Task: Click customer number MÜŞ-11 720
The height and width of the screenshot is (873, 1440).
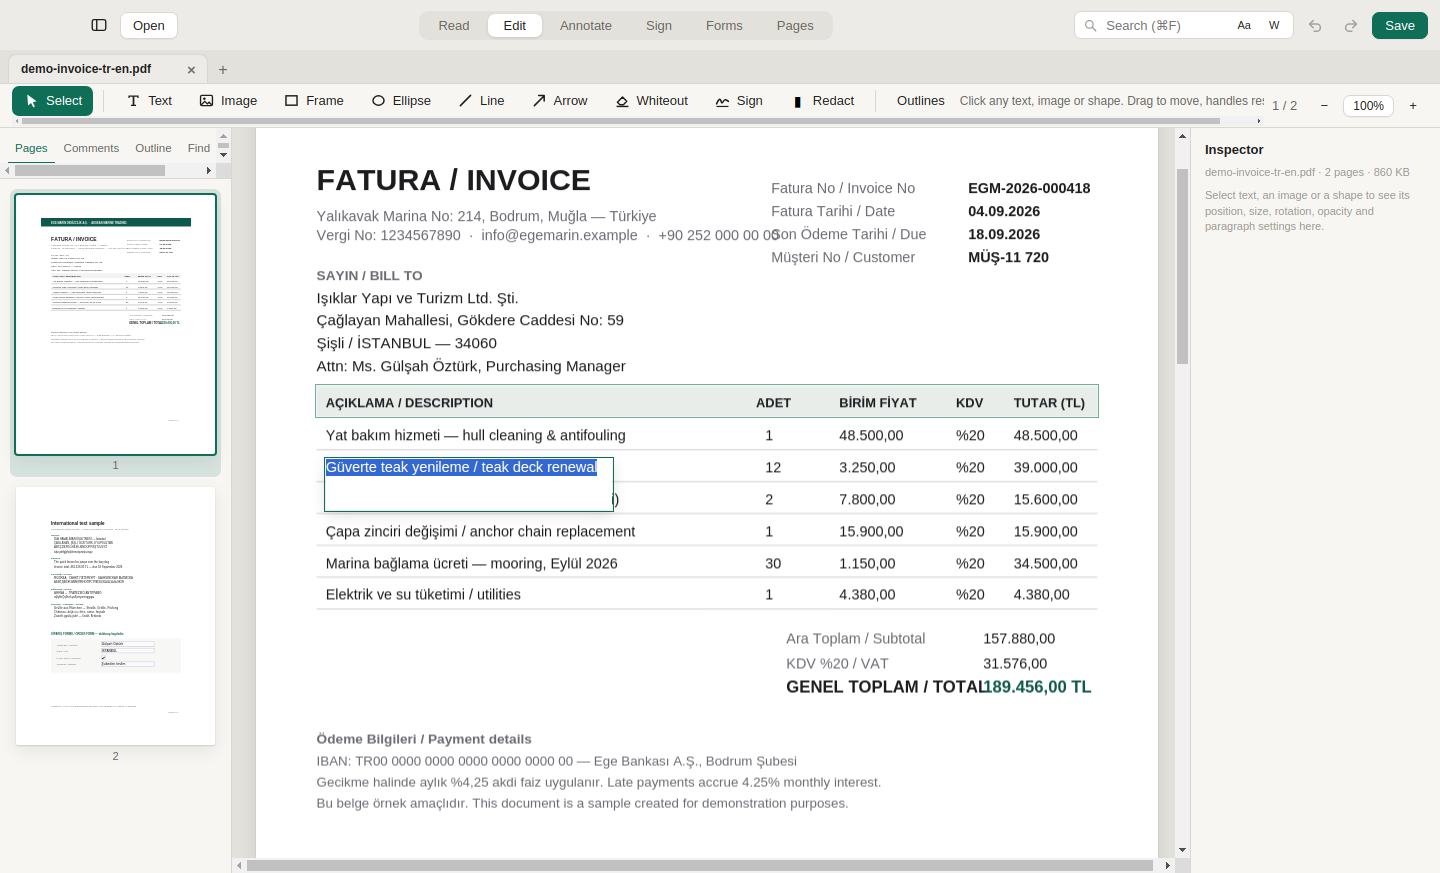Action: pyautogui.click(x=1008, y=257)
